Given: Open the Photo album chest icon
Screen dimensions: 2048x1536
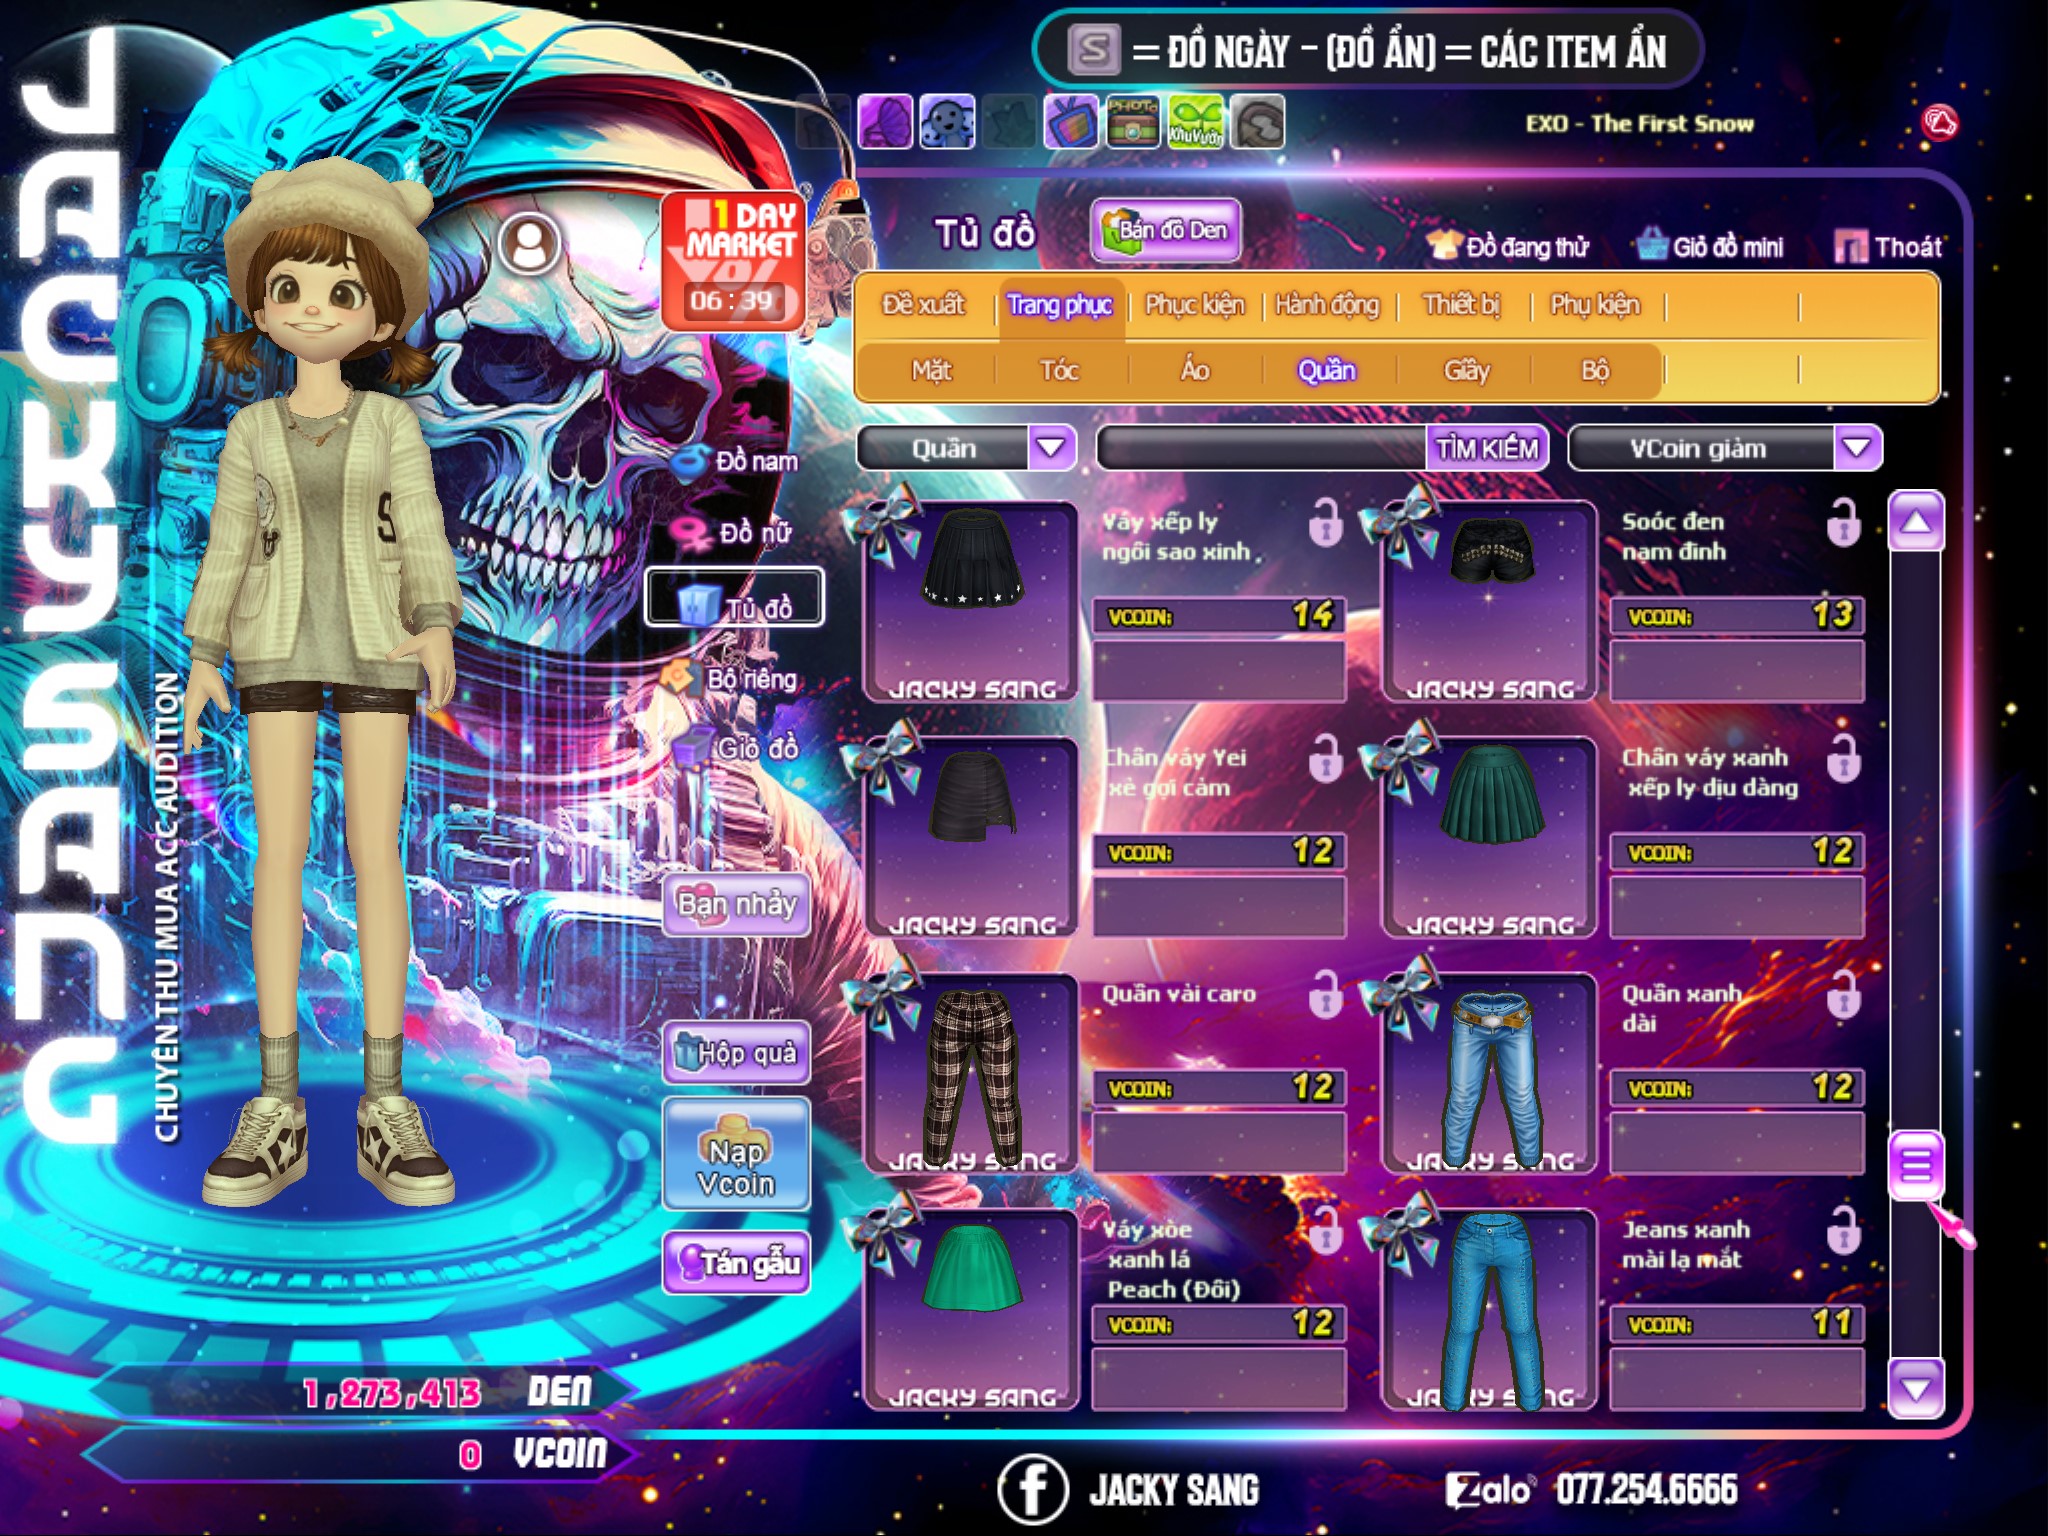Looking at the screenshot, I should (1133, 123).
